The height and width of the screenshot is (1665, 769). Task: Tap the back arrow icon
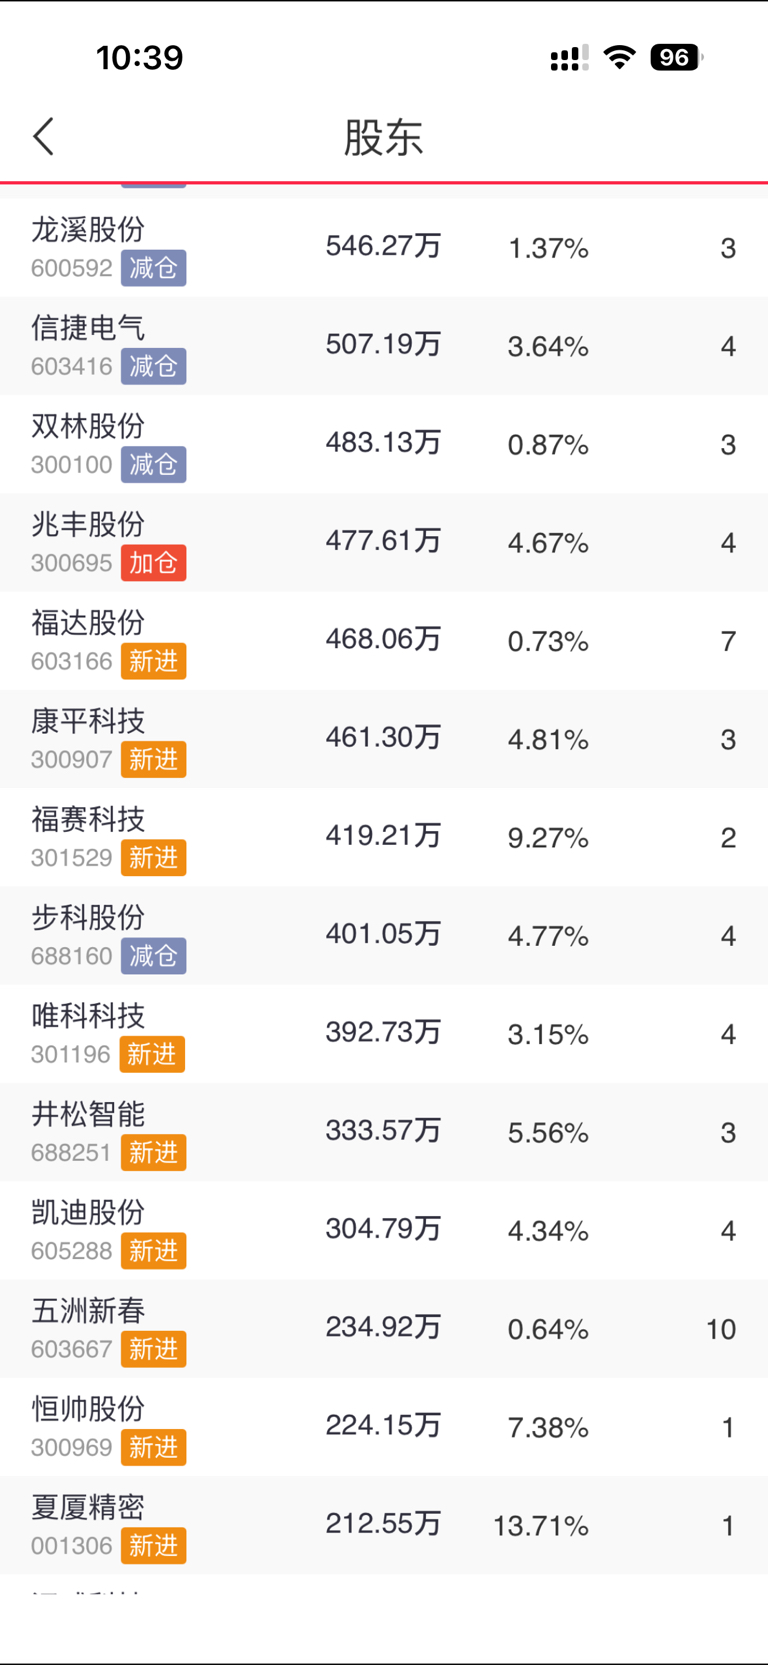[43, 137]
